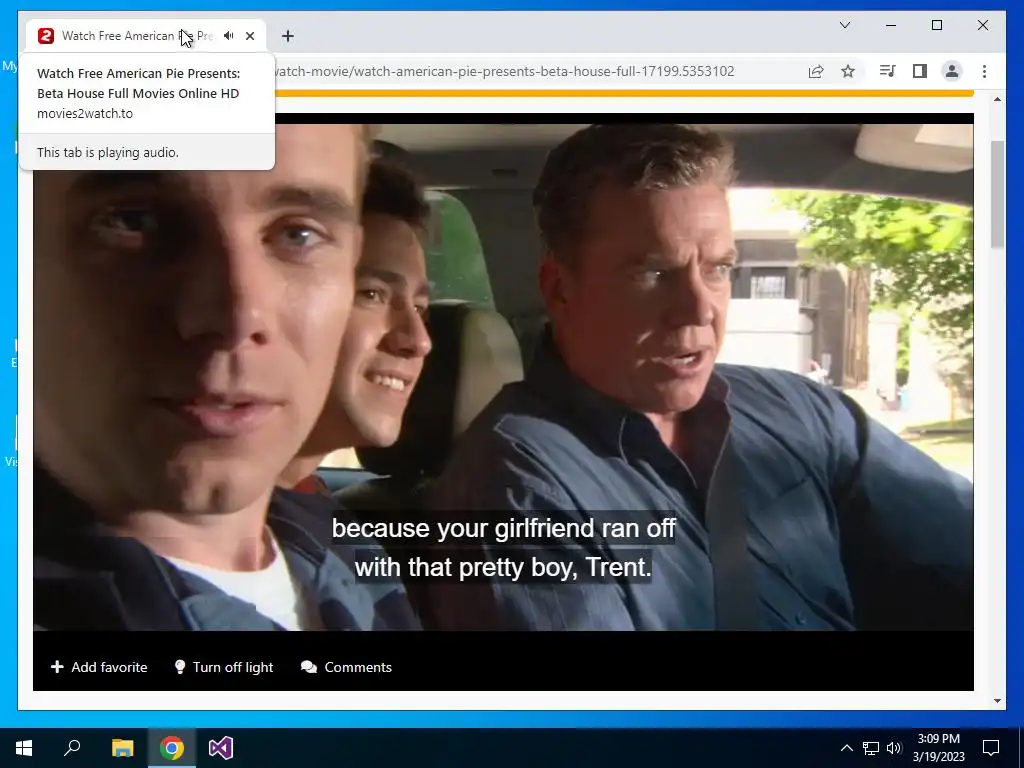Share this page using the share icon
Viewport: 1024px width, 768px height.
coord(816,71)
